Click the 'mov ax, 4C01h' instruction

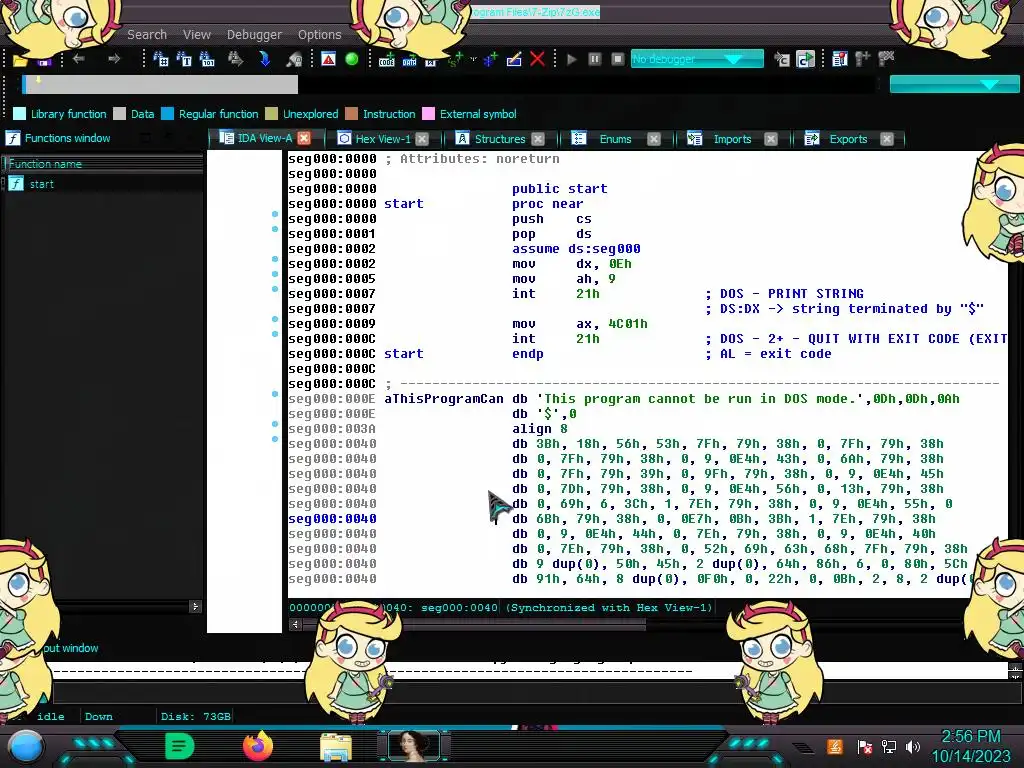(579, 324)
